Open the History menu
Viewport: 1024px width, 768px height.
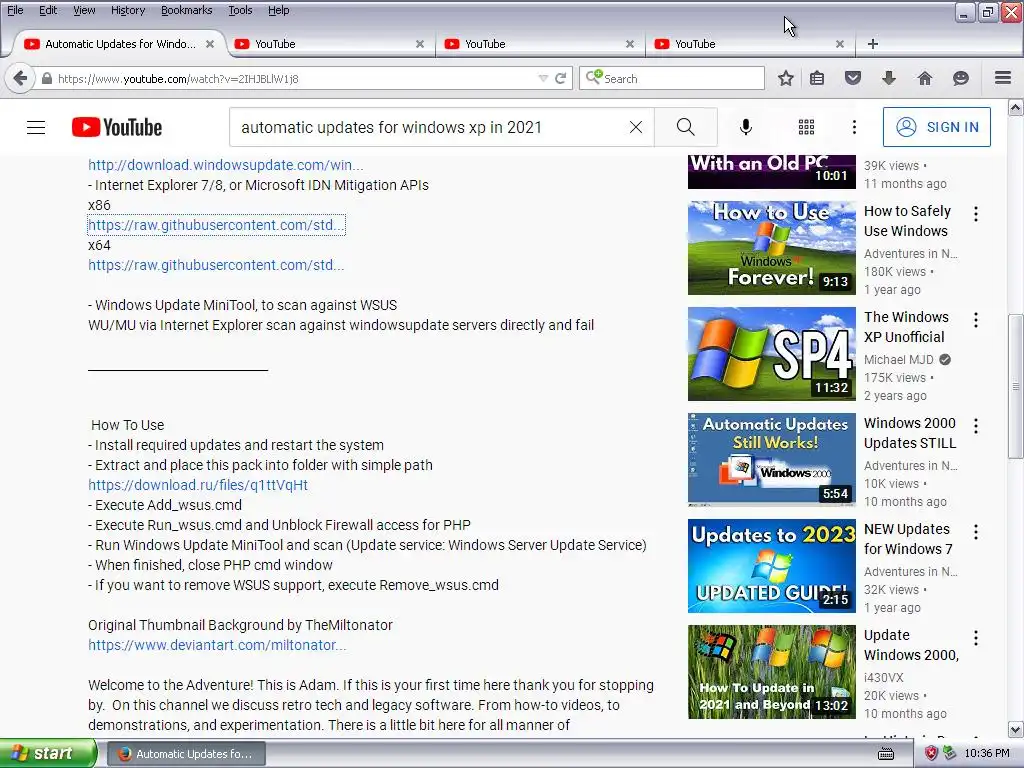click(127, 10)
